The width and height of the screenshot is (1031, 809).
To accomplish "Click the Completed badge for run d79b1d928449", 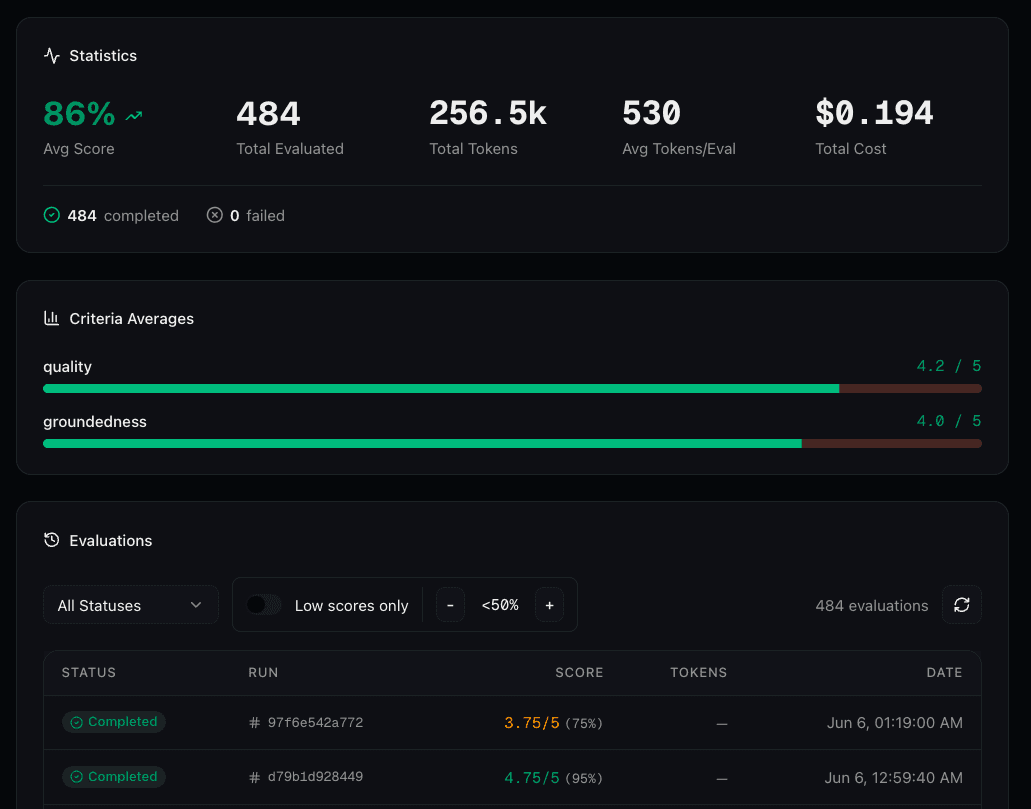I will pyautogui.click(x=114, y=777).
